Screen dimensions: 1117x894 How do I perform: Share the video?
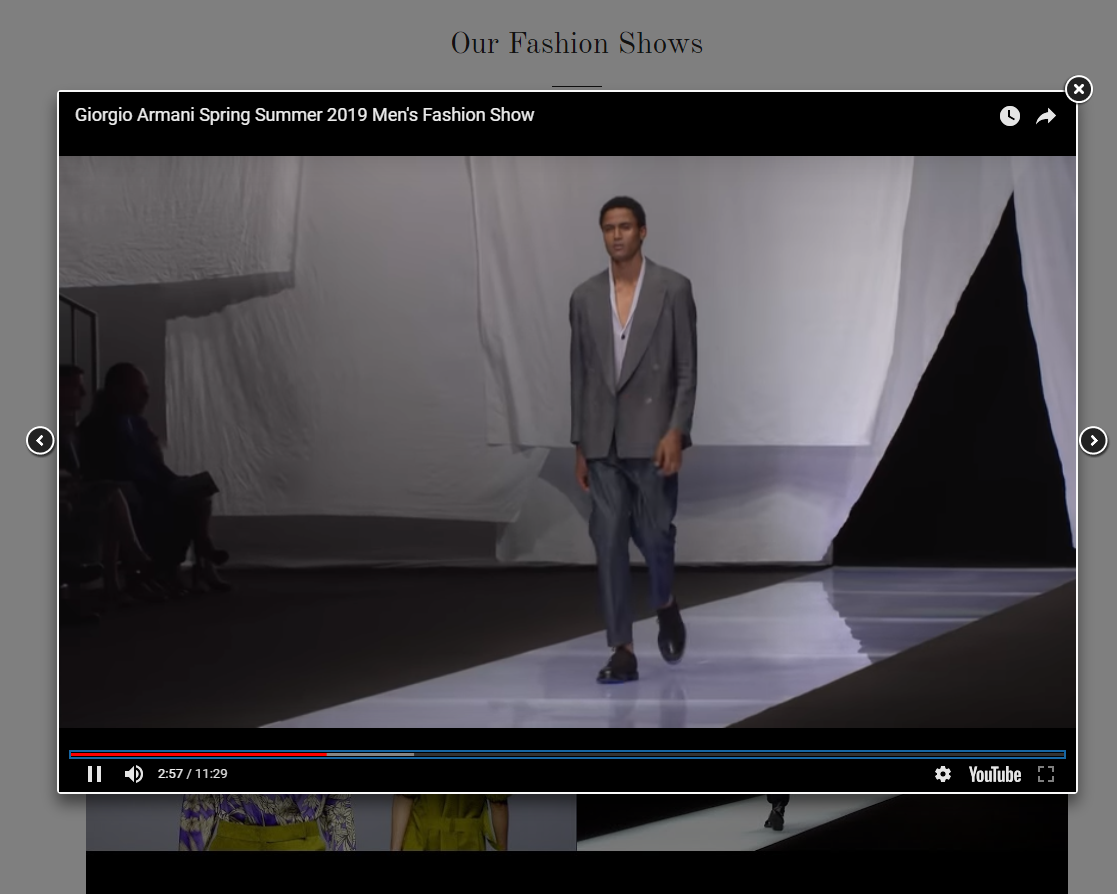pyautogui.click(x=1046, y=116)
